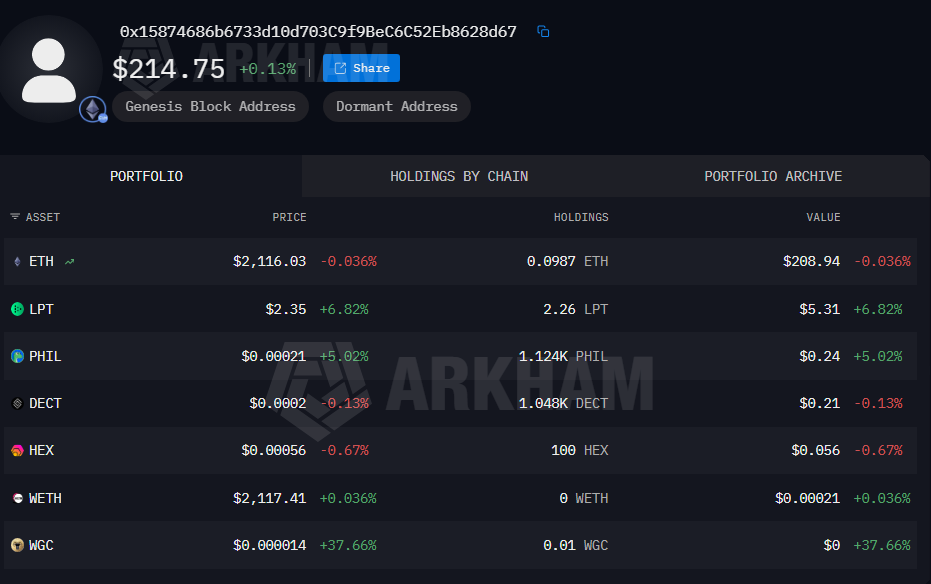931x584 pixels.
Task: Sort by the VALUE column header
Action: (x=823, y=217)
